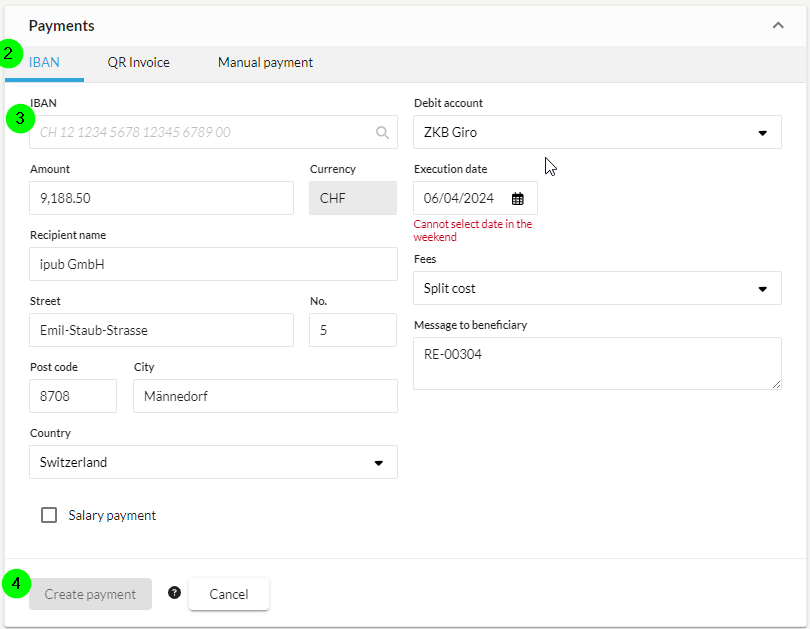The height and width of the screenshot is (629, 810).
Task: Toggle the Salary payment checkbox
Action: tap(49, 515)
